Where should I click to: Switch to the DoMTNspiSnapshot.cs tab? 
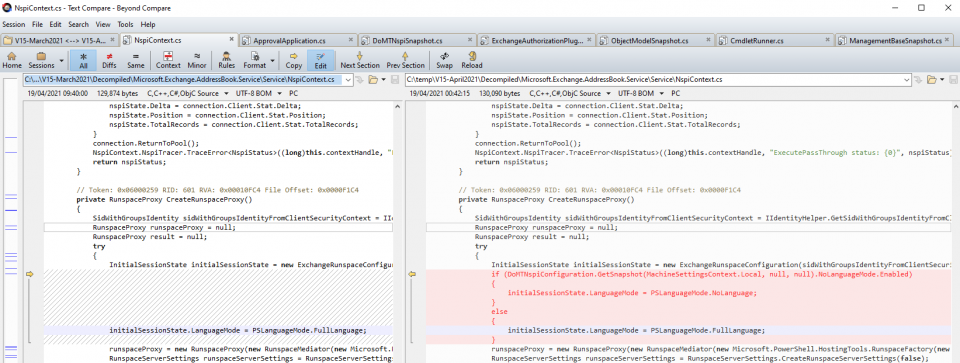pyautogui.click(x=416, y=40)
